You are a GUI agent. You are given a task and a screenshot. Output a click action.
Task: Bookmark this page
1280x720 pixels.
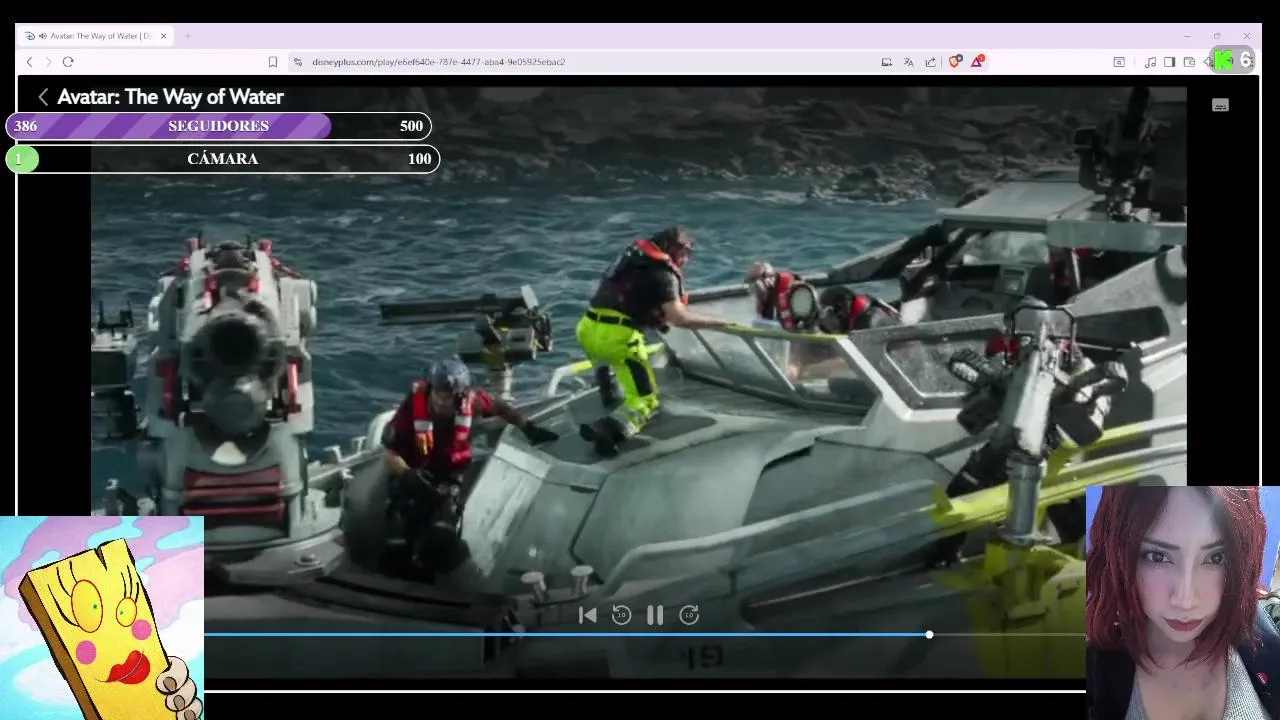272,62
